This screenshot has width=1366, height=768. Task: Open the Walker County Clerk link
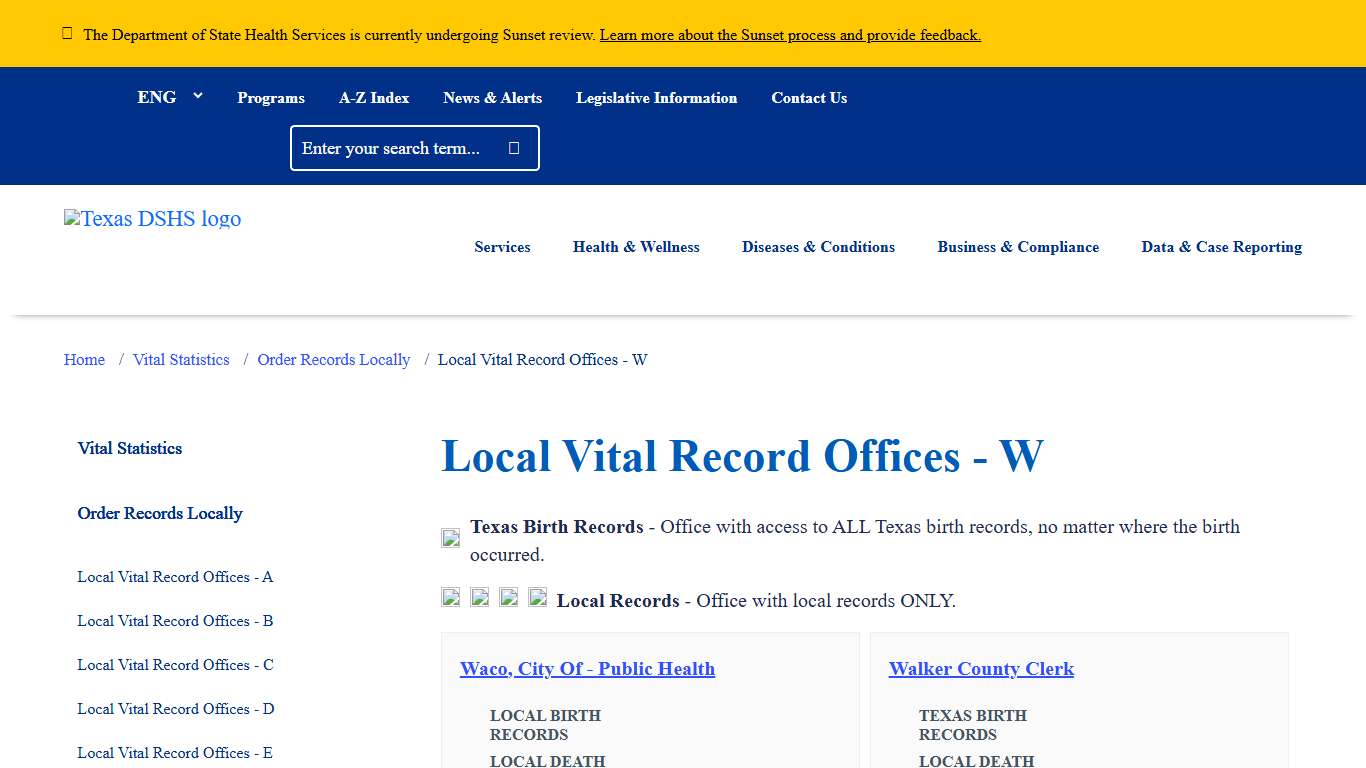[981, 669]
